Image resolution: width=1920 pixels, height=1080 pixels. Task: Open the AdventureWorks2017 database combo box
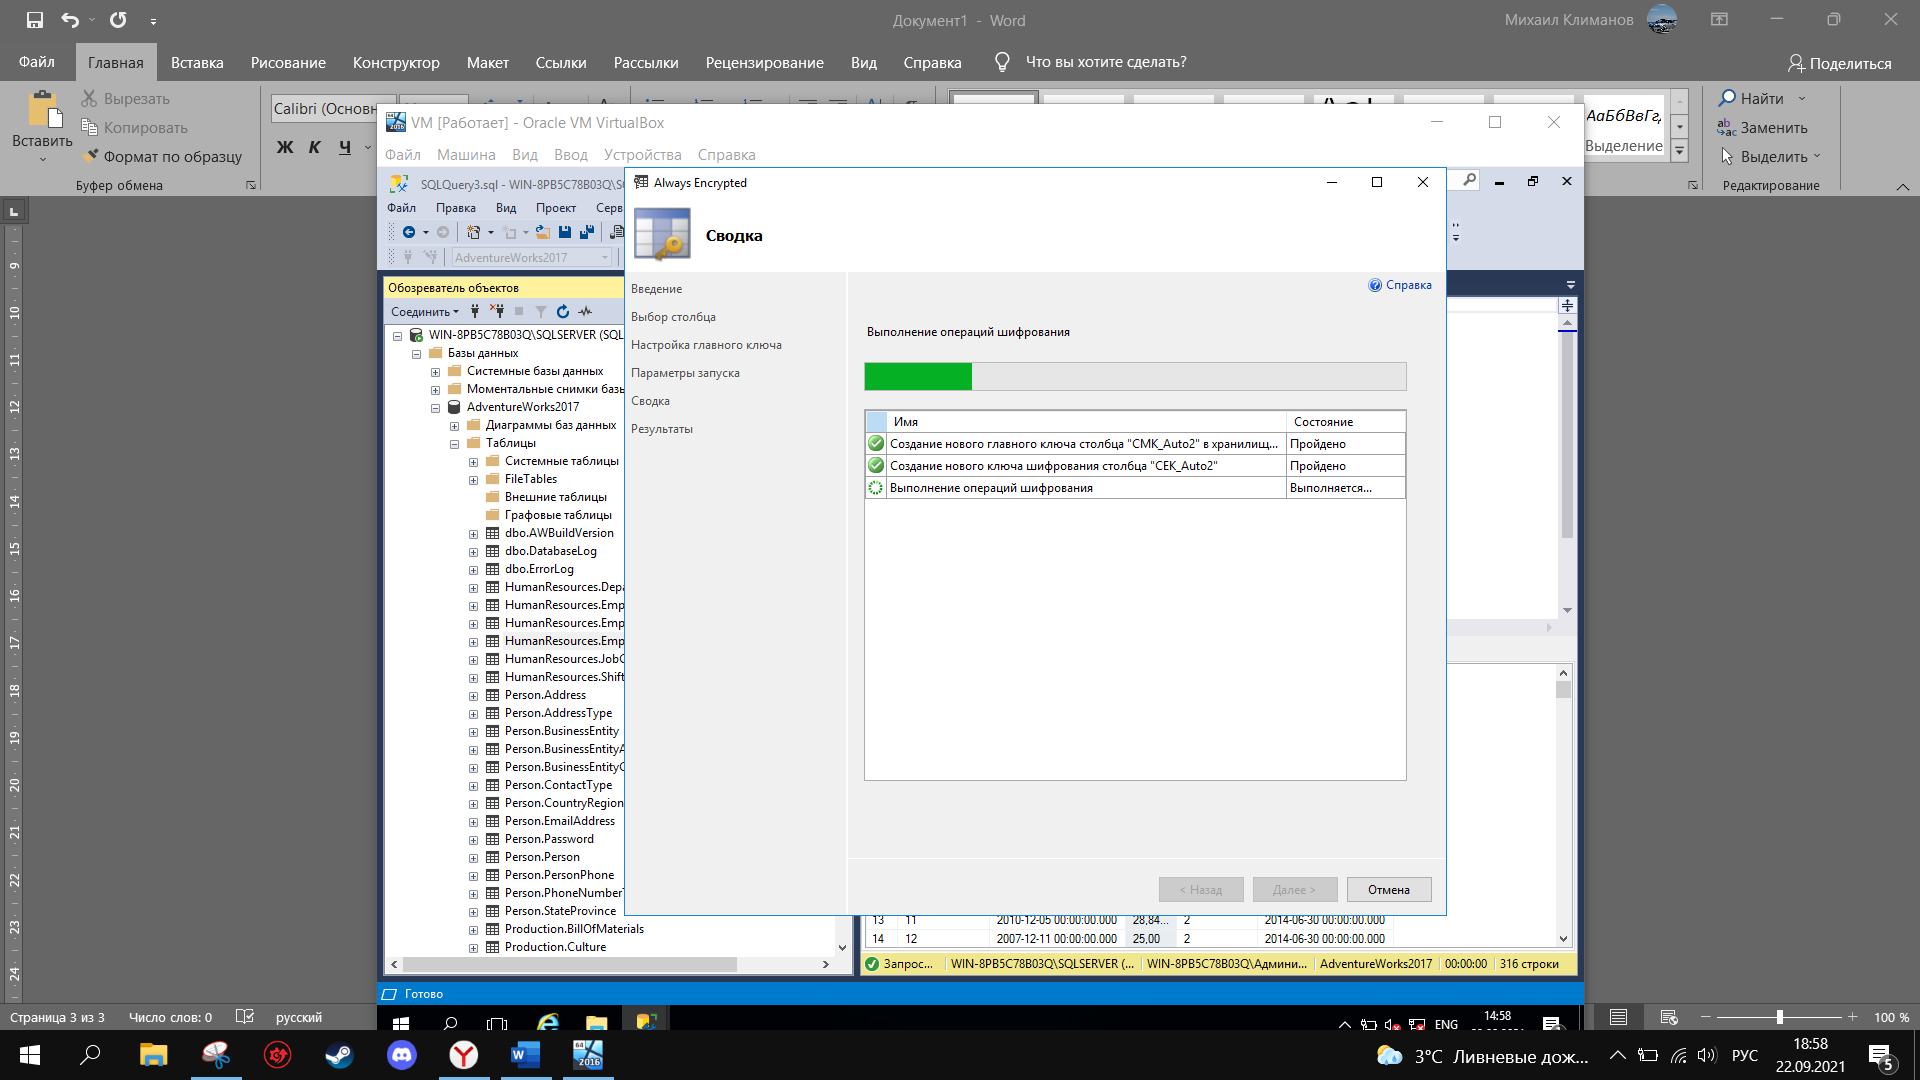531,257
